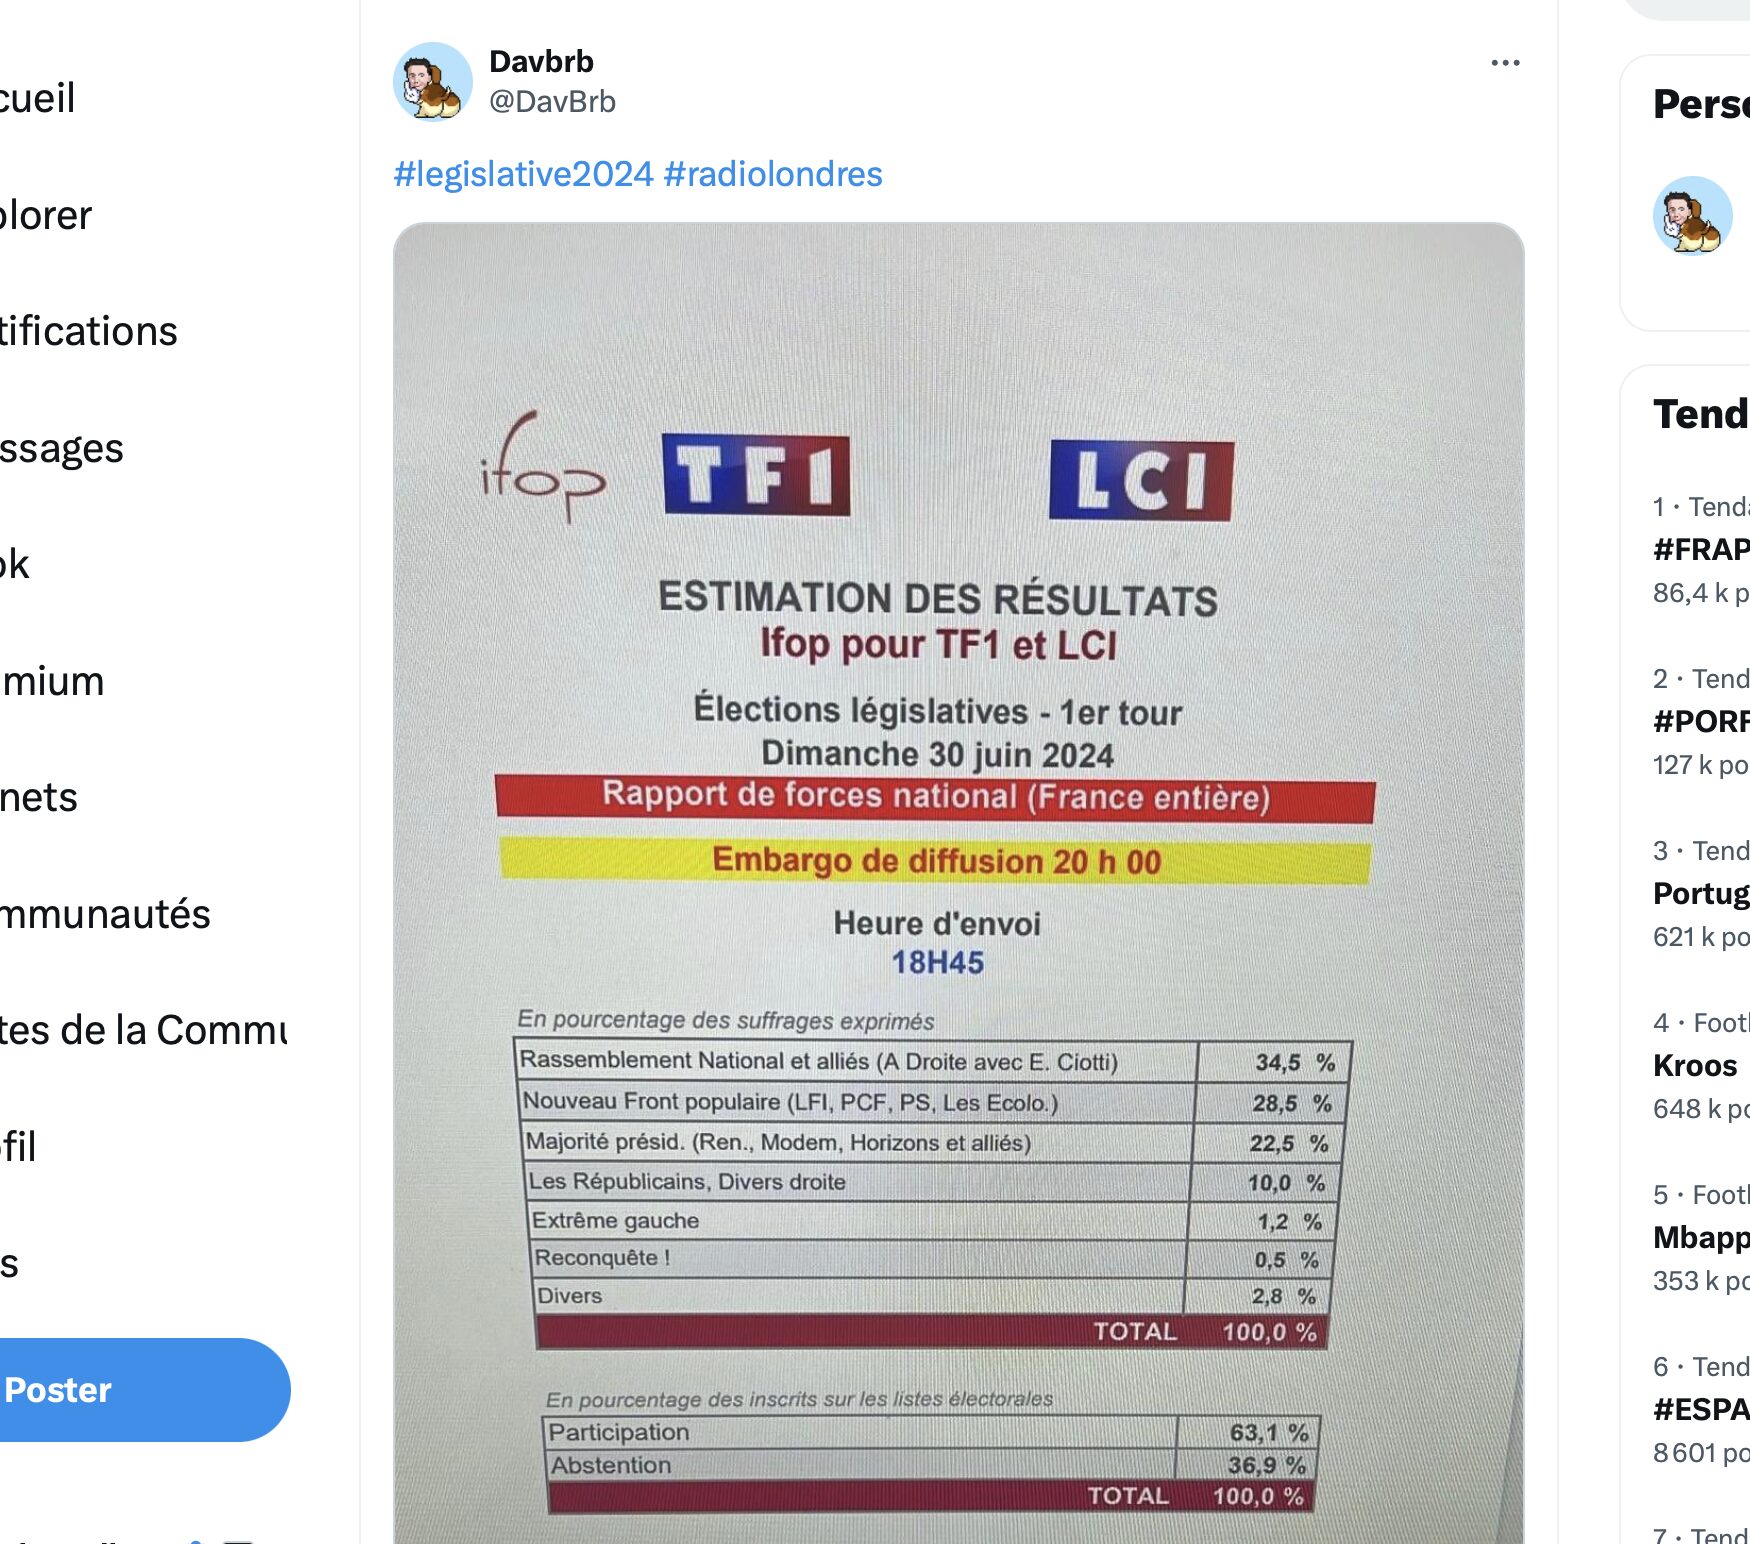Open trending topic #ESPA
This screenshot has width=1750, height=1544.
(1700, 1409)
